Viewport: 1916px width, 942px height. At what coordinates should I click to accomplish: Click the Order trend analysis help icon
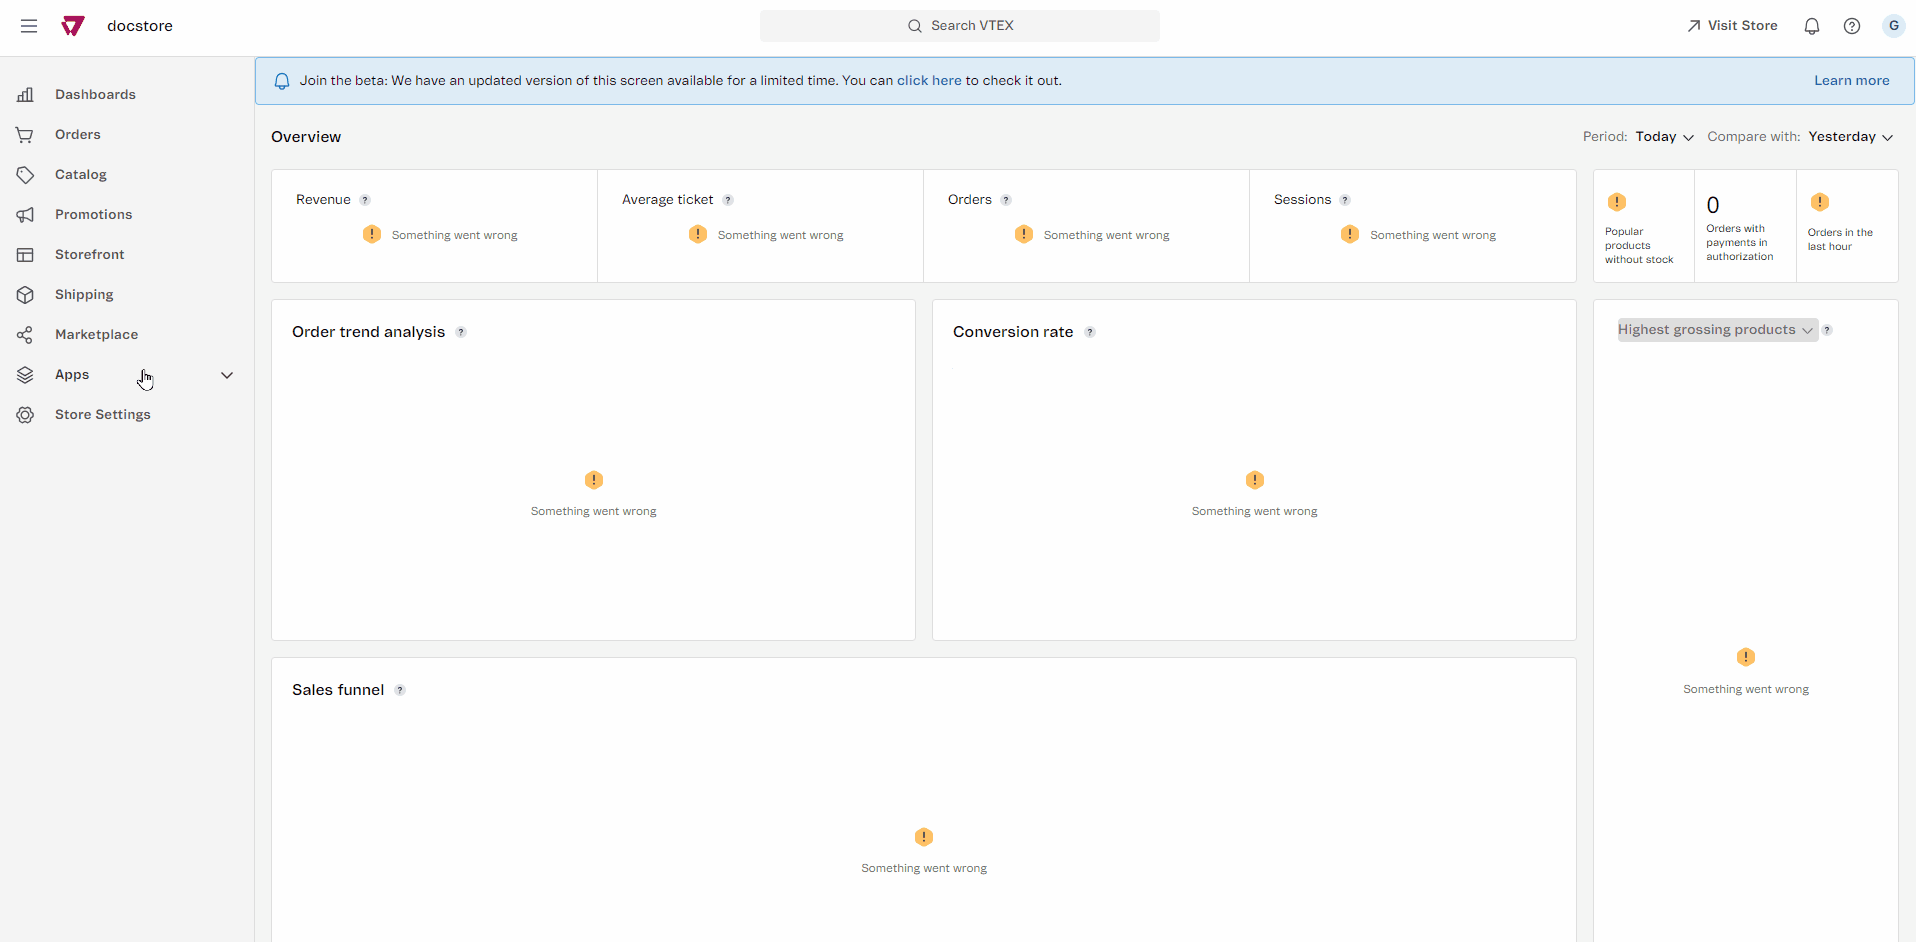coord(461,332)
